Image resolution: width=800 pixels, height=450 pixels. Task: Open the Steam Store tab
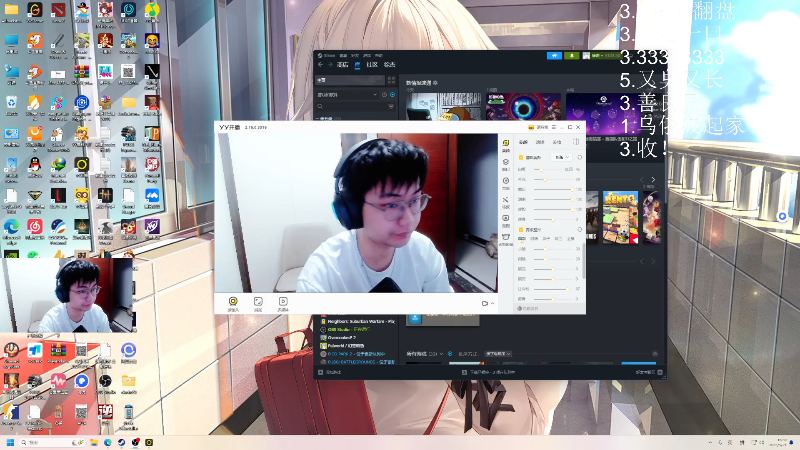[342, 65]
